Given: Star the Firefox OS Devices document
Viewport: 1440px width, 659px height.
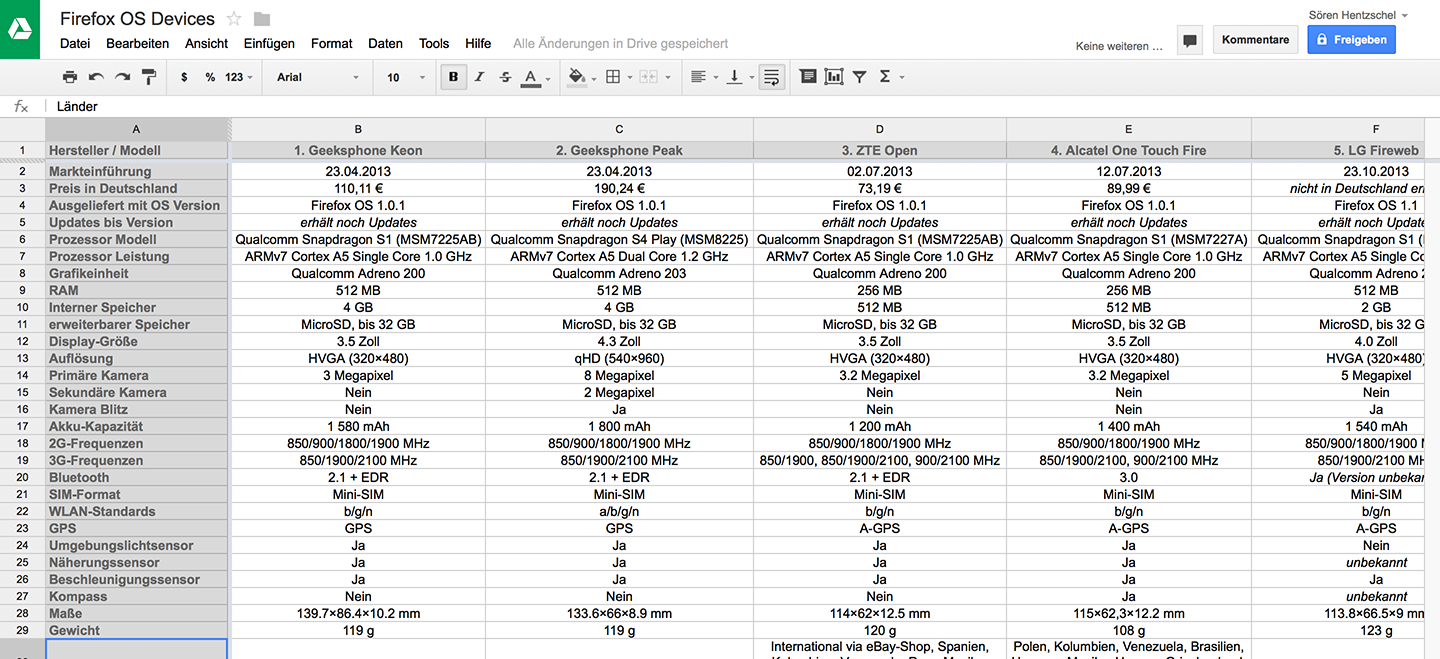Looking at the screenshot, I should pos(234,19).
